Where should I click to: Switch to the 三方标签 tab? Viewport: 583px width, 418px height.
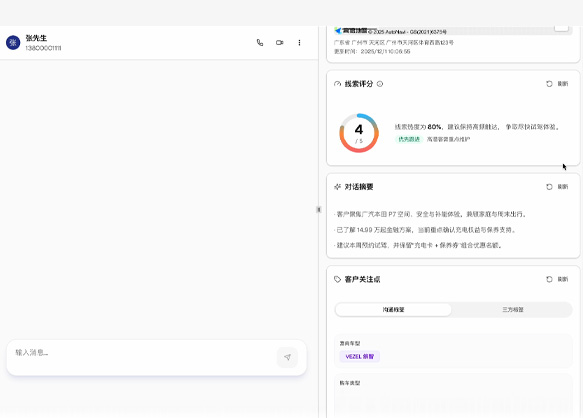513,310
